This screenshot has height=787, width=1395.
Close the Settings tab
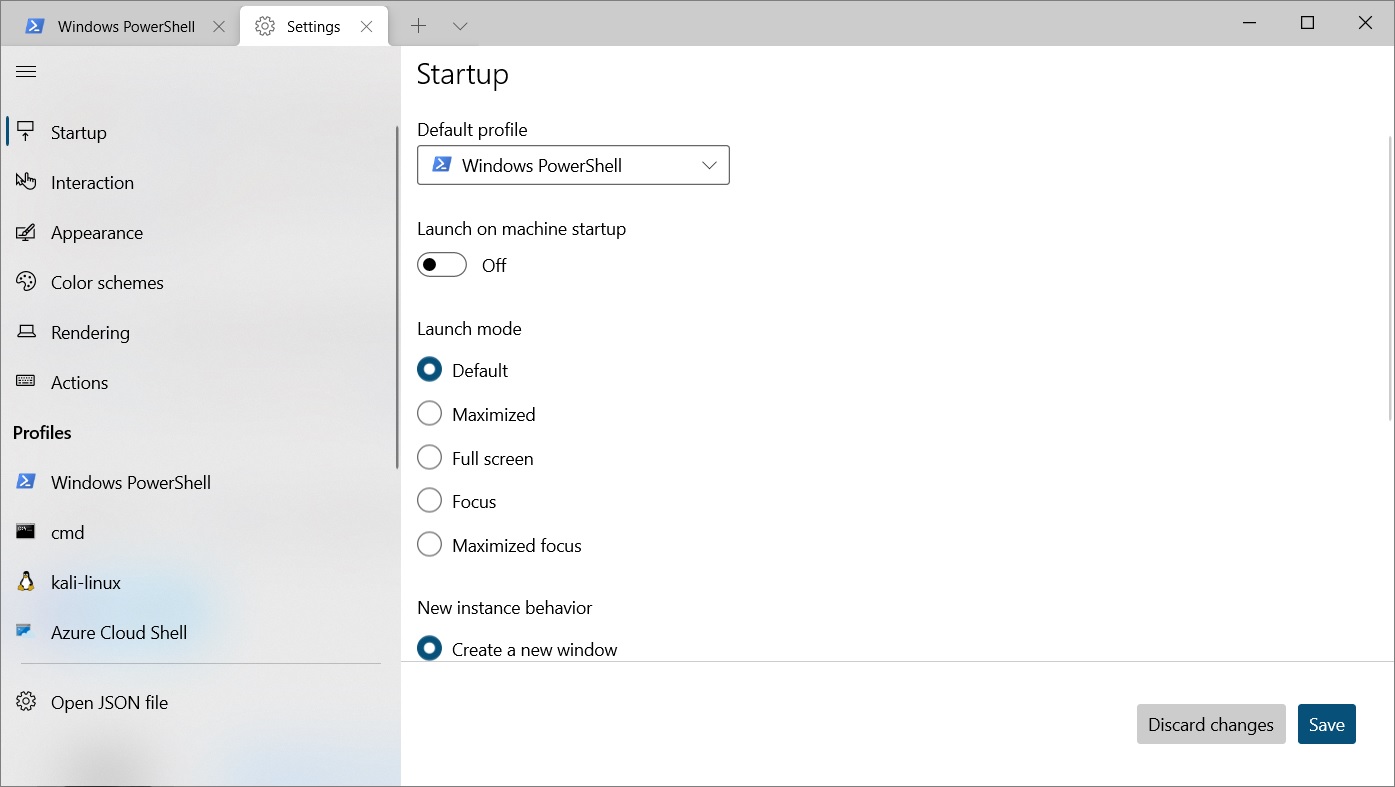click(x=367, y=26)
